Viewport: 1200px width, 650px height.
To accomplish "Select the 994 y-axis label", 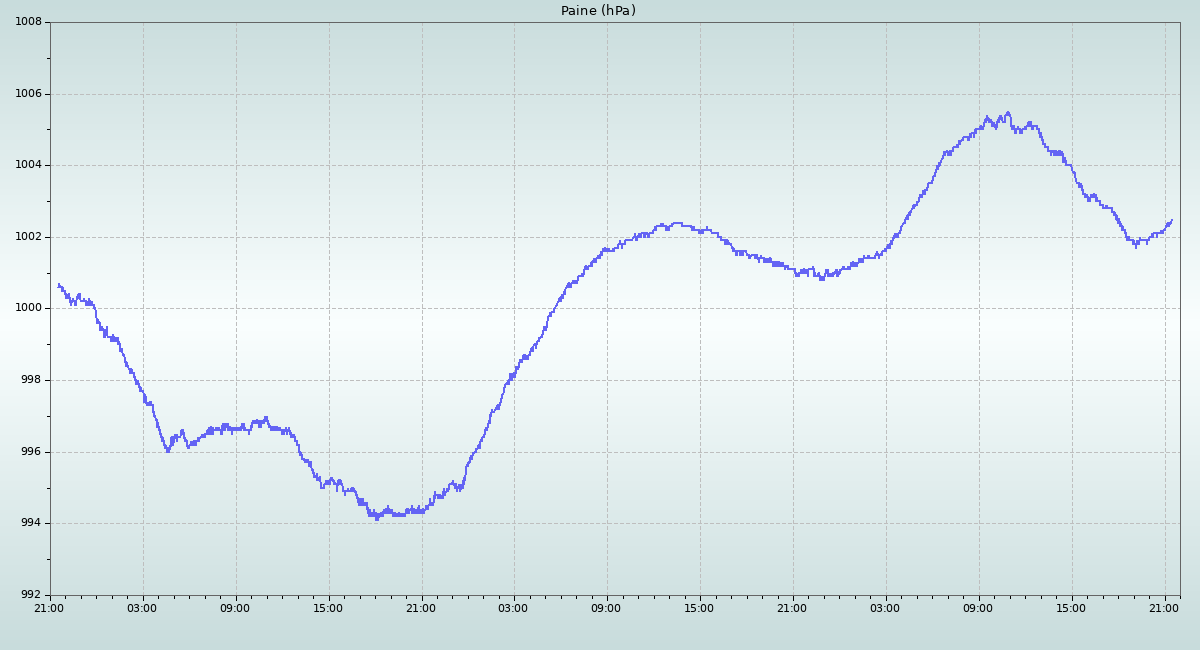I will (x=31, y=523).
